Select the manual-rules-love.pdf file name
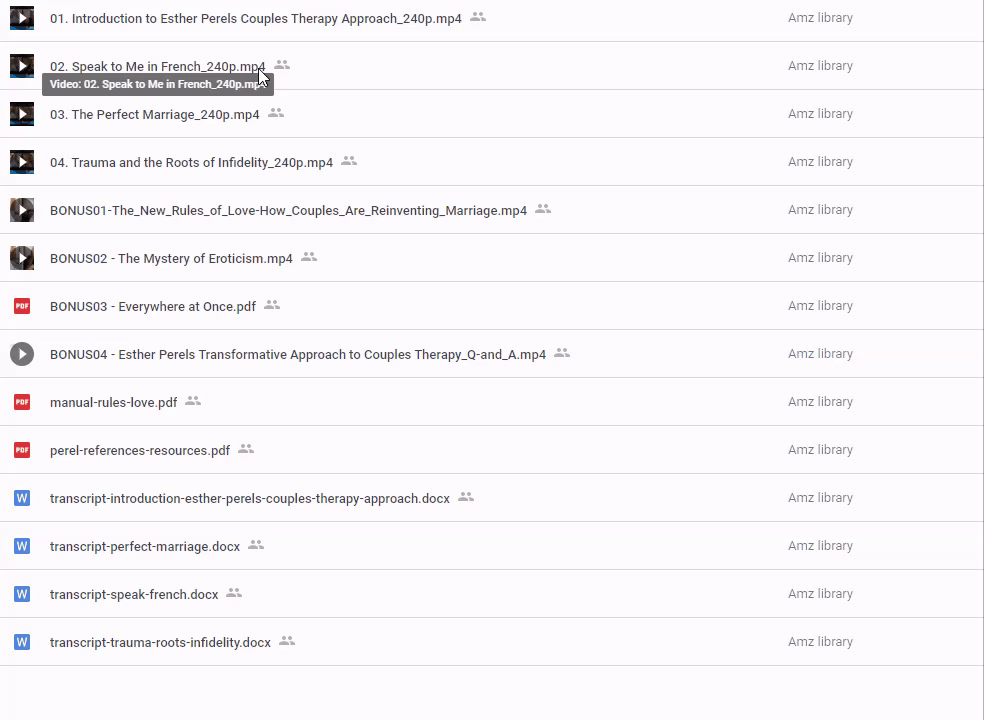This screenshot has width=984, height=720. tap(113, 402)
